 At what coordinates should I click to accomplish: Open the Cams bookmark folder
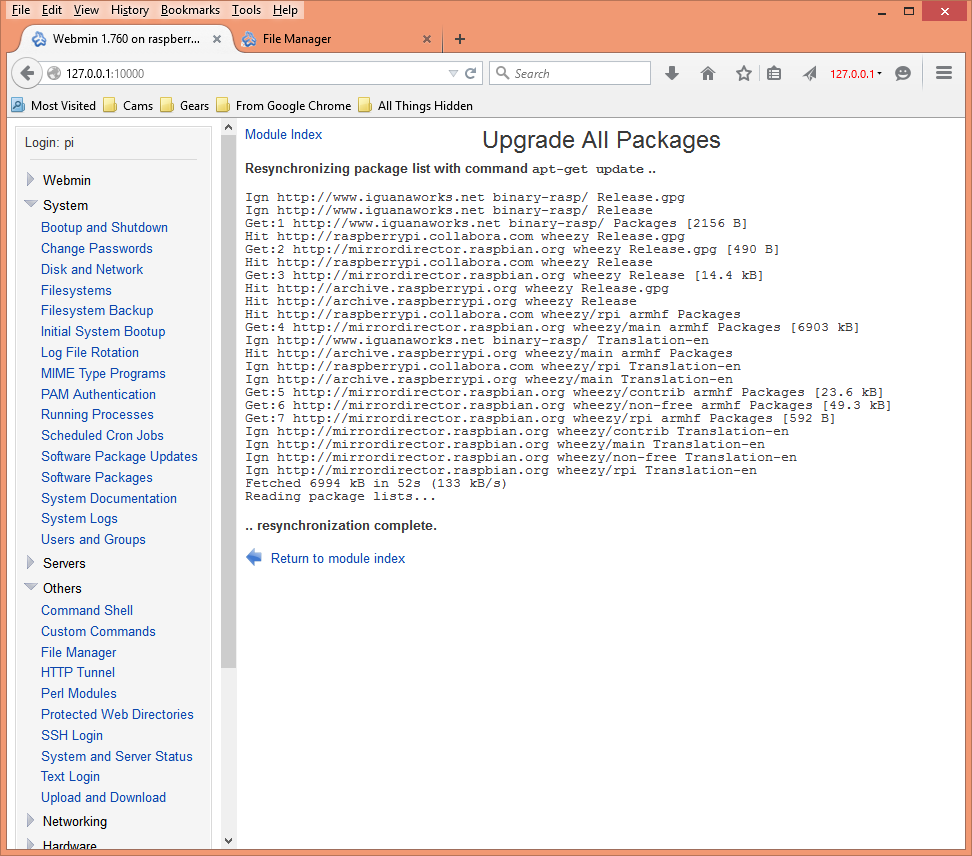click(128, 105)
